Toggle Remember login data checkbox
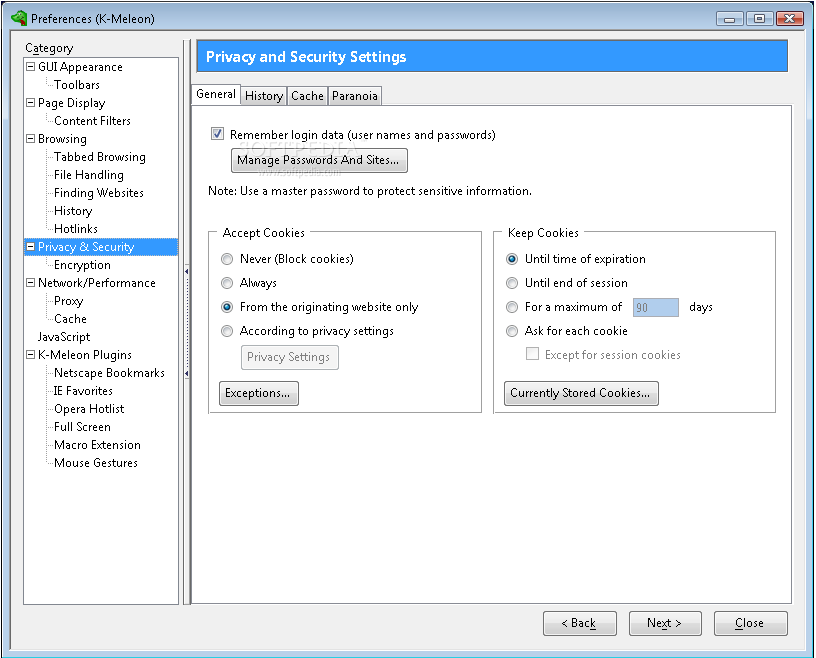The width and height of the screenshot is (816, 658). [x=217, y=134]
